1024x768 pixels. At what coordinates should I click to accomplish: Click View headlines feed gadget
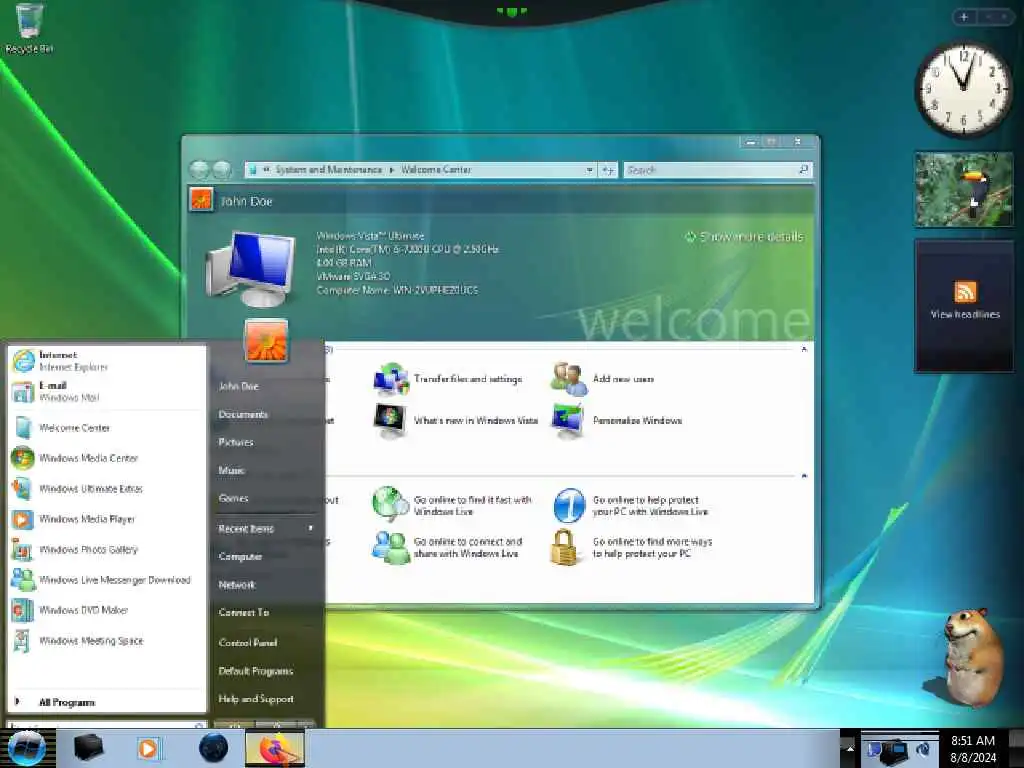tap(965, 306)
